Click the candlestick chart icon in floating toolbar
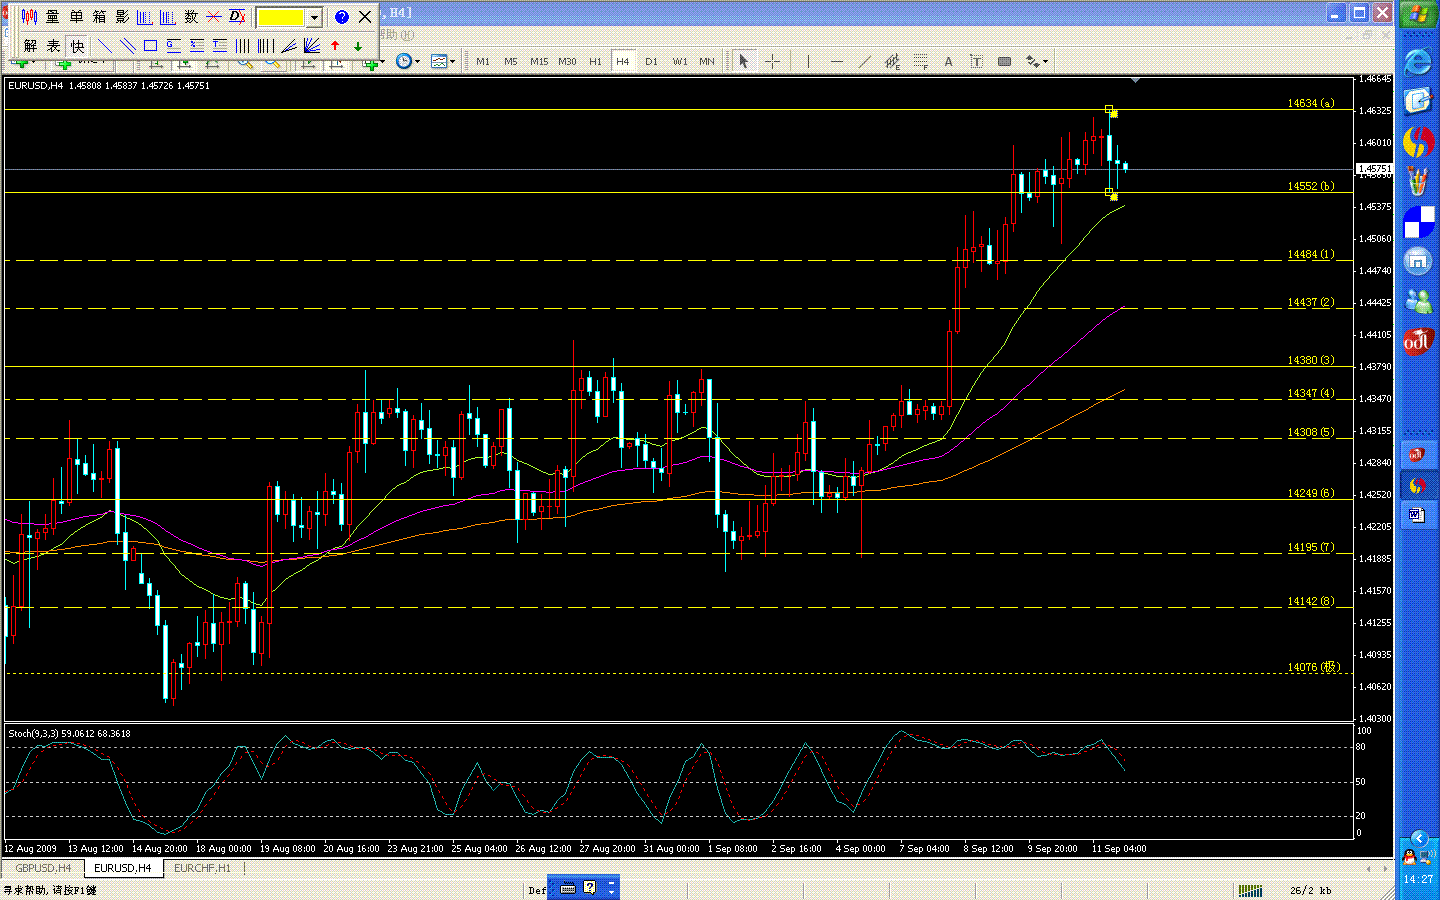The width and height of the screenshot is (1440, 900). click(29, 17)
